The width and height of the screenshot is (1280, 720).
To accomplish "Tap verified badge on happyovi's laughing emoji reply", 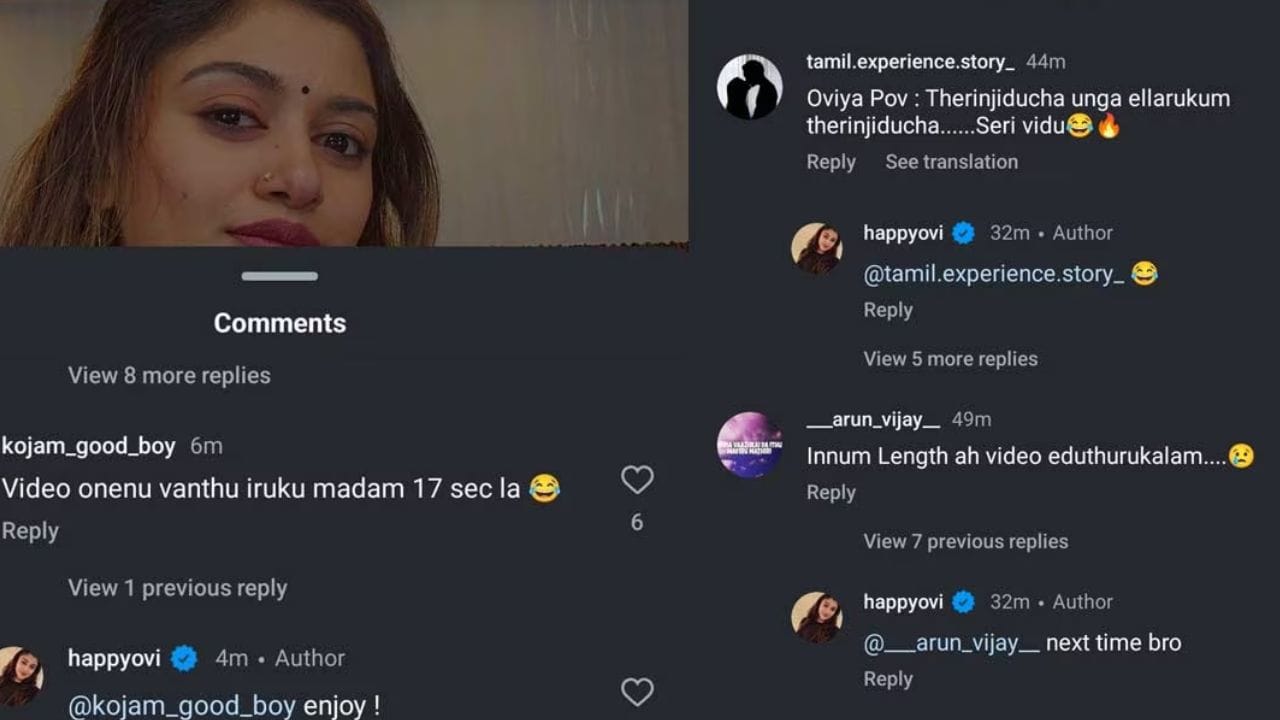I will [x=963, y=233].
